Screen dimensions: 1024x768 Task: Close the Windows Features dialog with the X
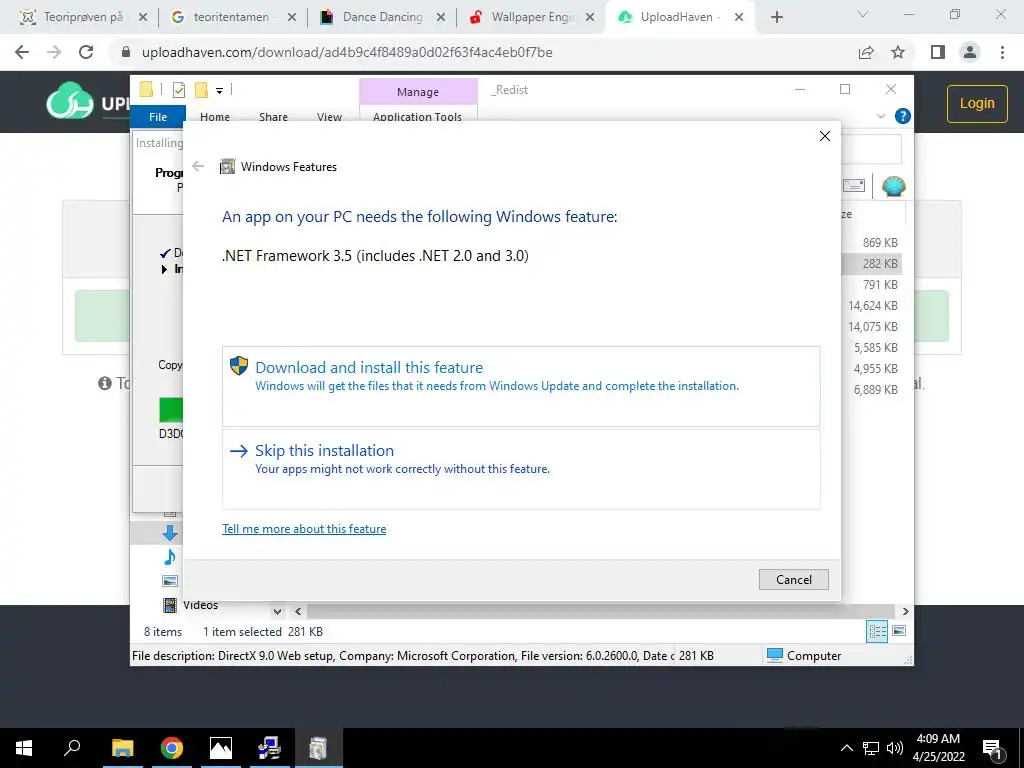[825, 136]
